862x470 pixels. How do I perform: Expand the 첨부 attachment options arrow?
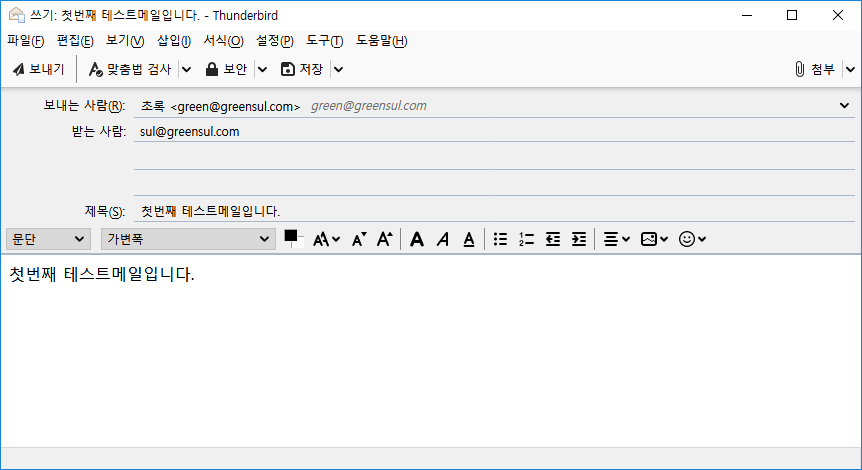[850, 69]
